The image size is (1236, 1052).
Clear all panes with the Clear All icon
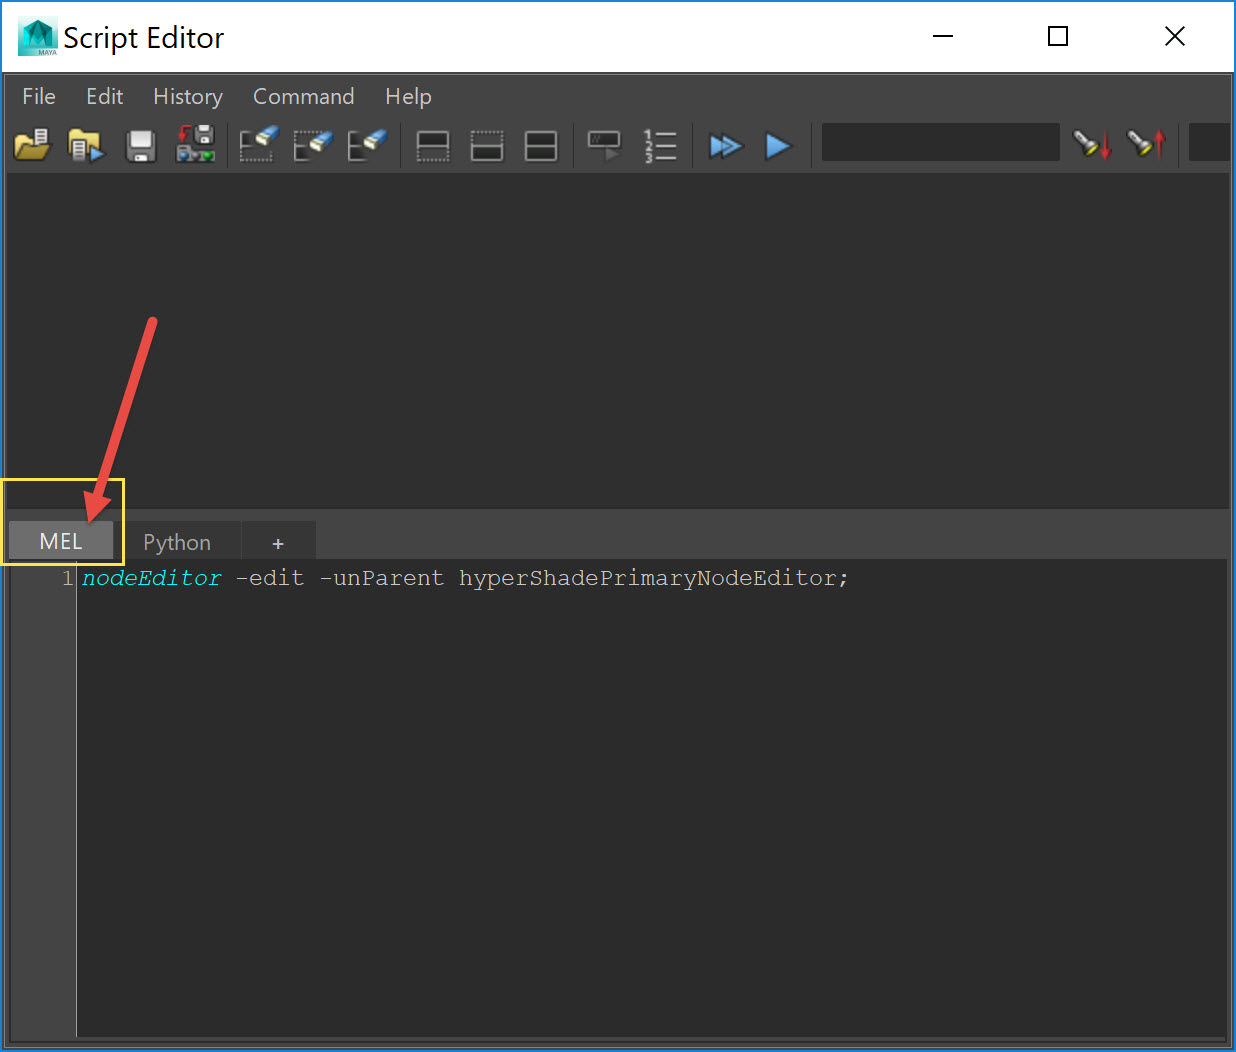[x=368, y=145]
